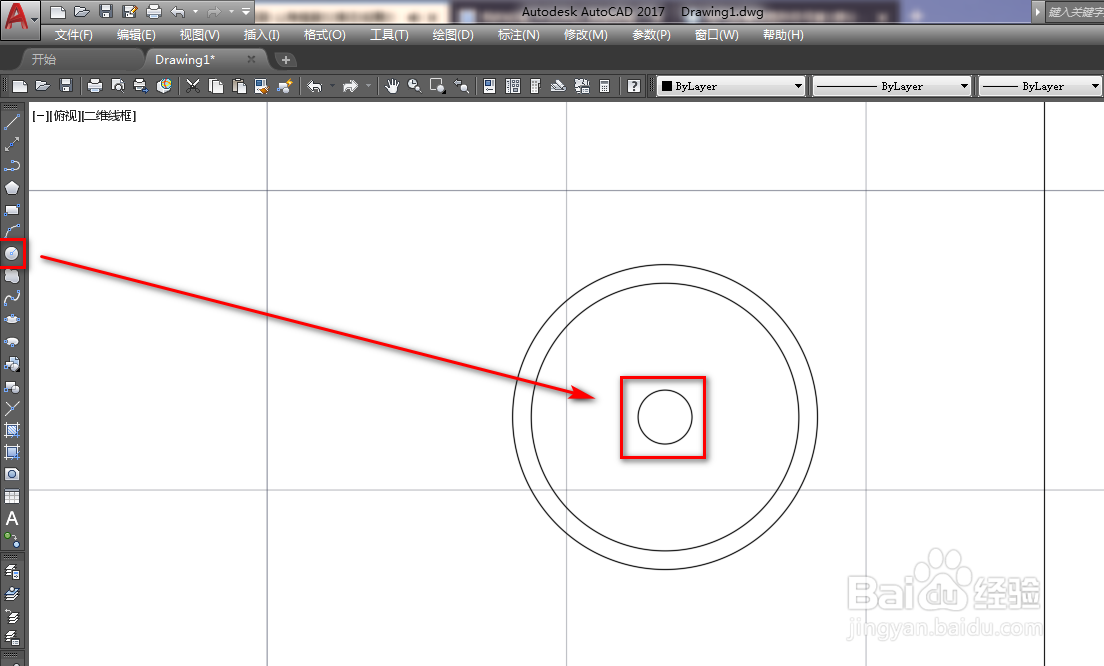
Task: Click the 俯视 view control
Action: point(65,115)
